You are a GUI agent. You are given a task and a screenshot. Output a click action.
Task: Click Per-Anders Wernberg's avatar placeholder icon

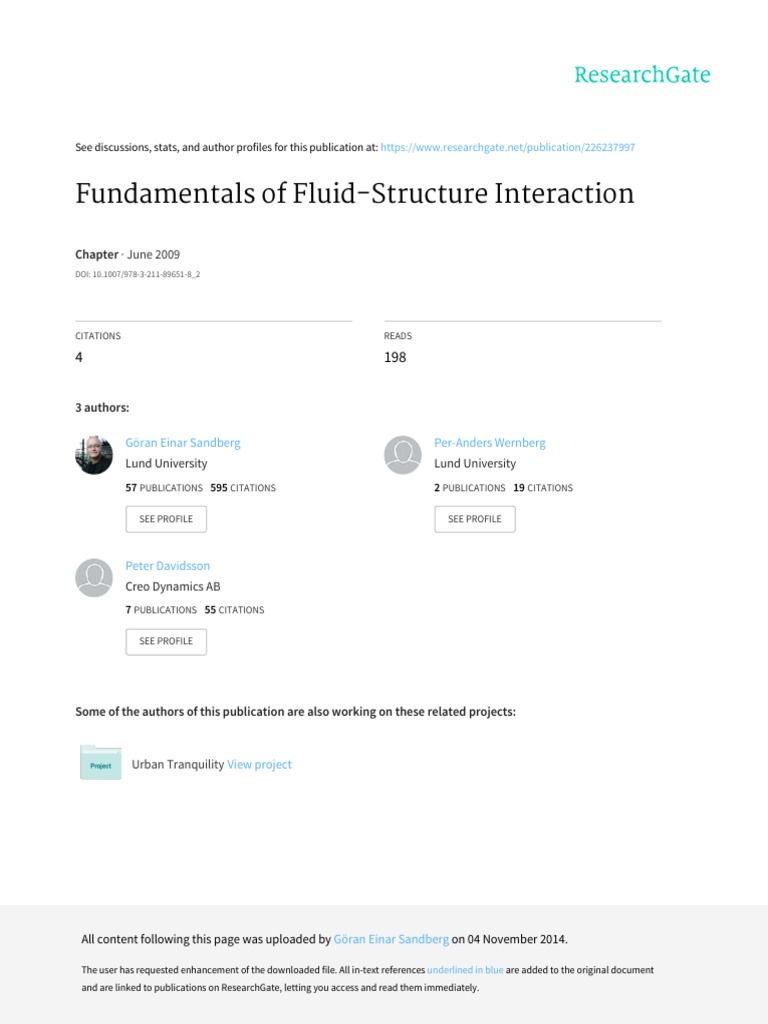coord(403,455)
